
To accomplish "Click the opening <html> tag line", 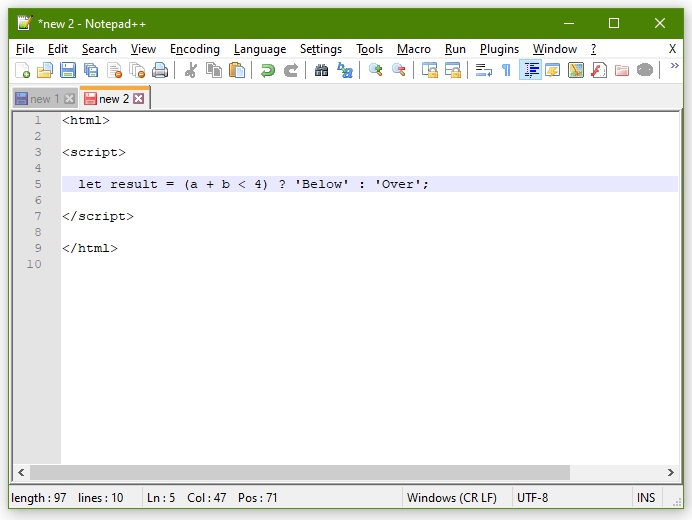I will pyautogui.click(x=86, y=120).
